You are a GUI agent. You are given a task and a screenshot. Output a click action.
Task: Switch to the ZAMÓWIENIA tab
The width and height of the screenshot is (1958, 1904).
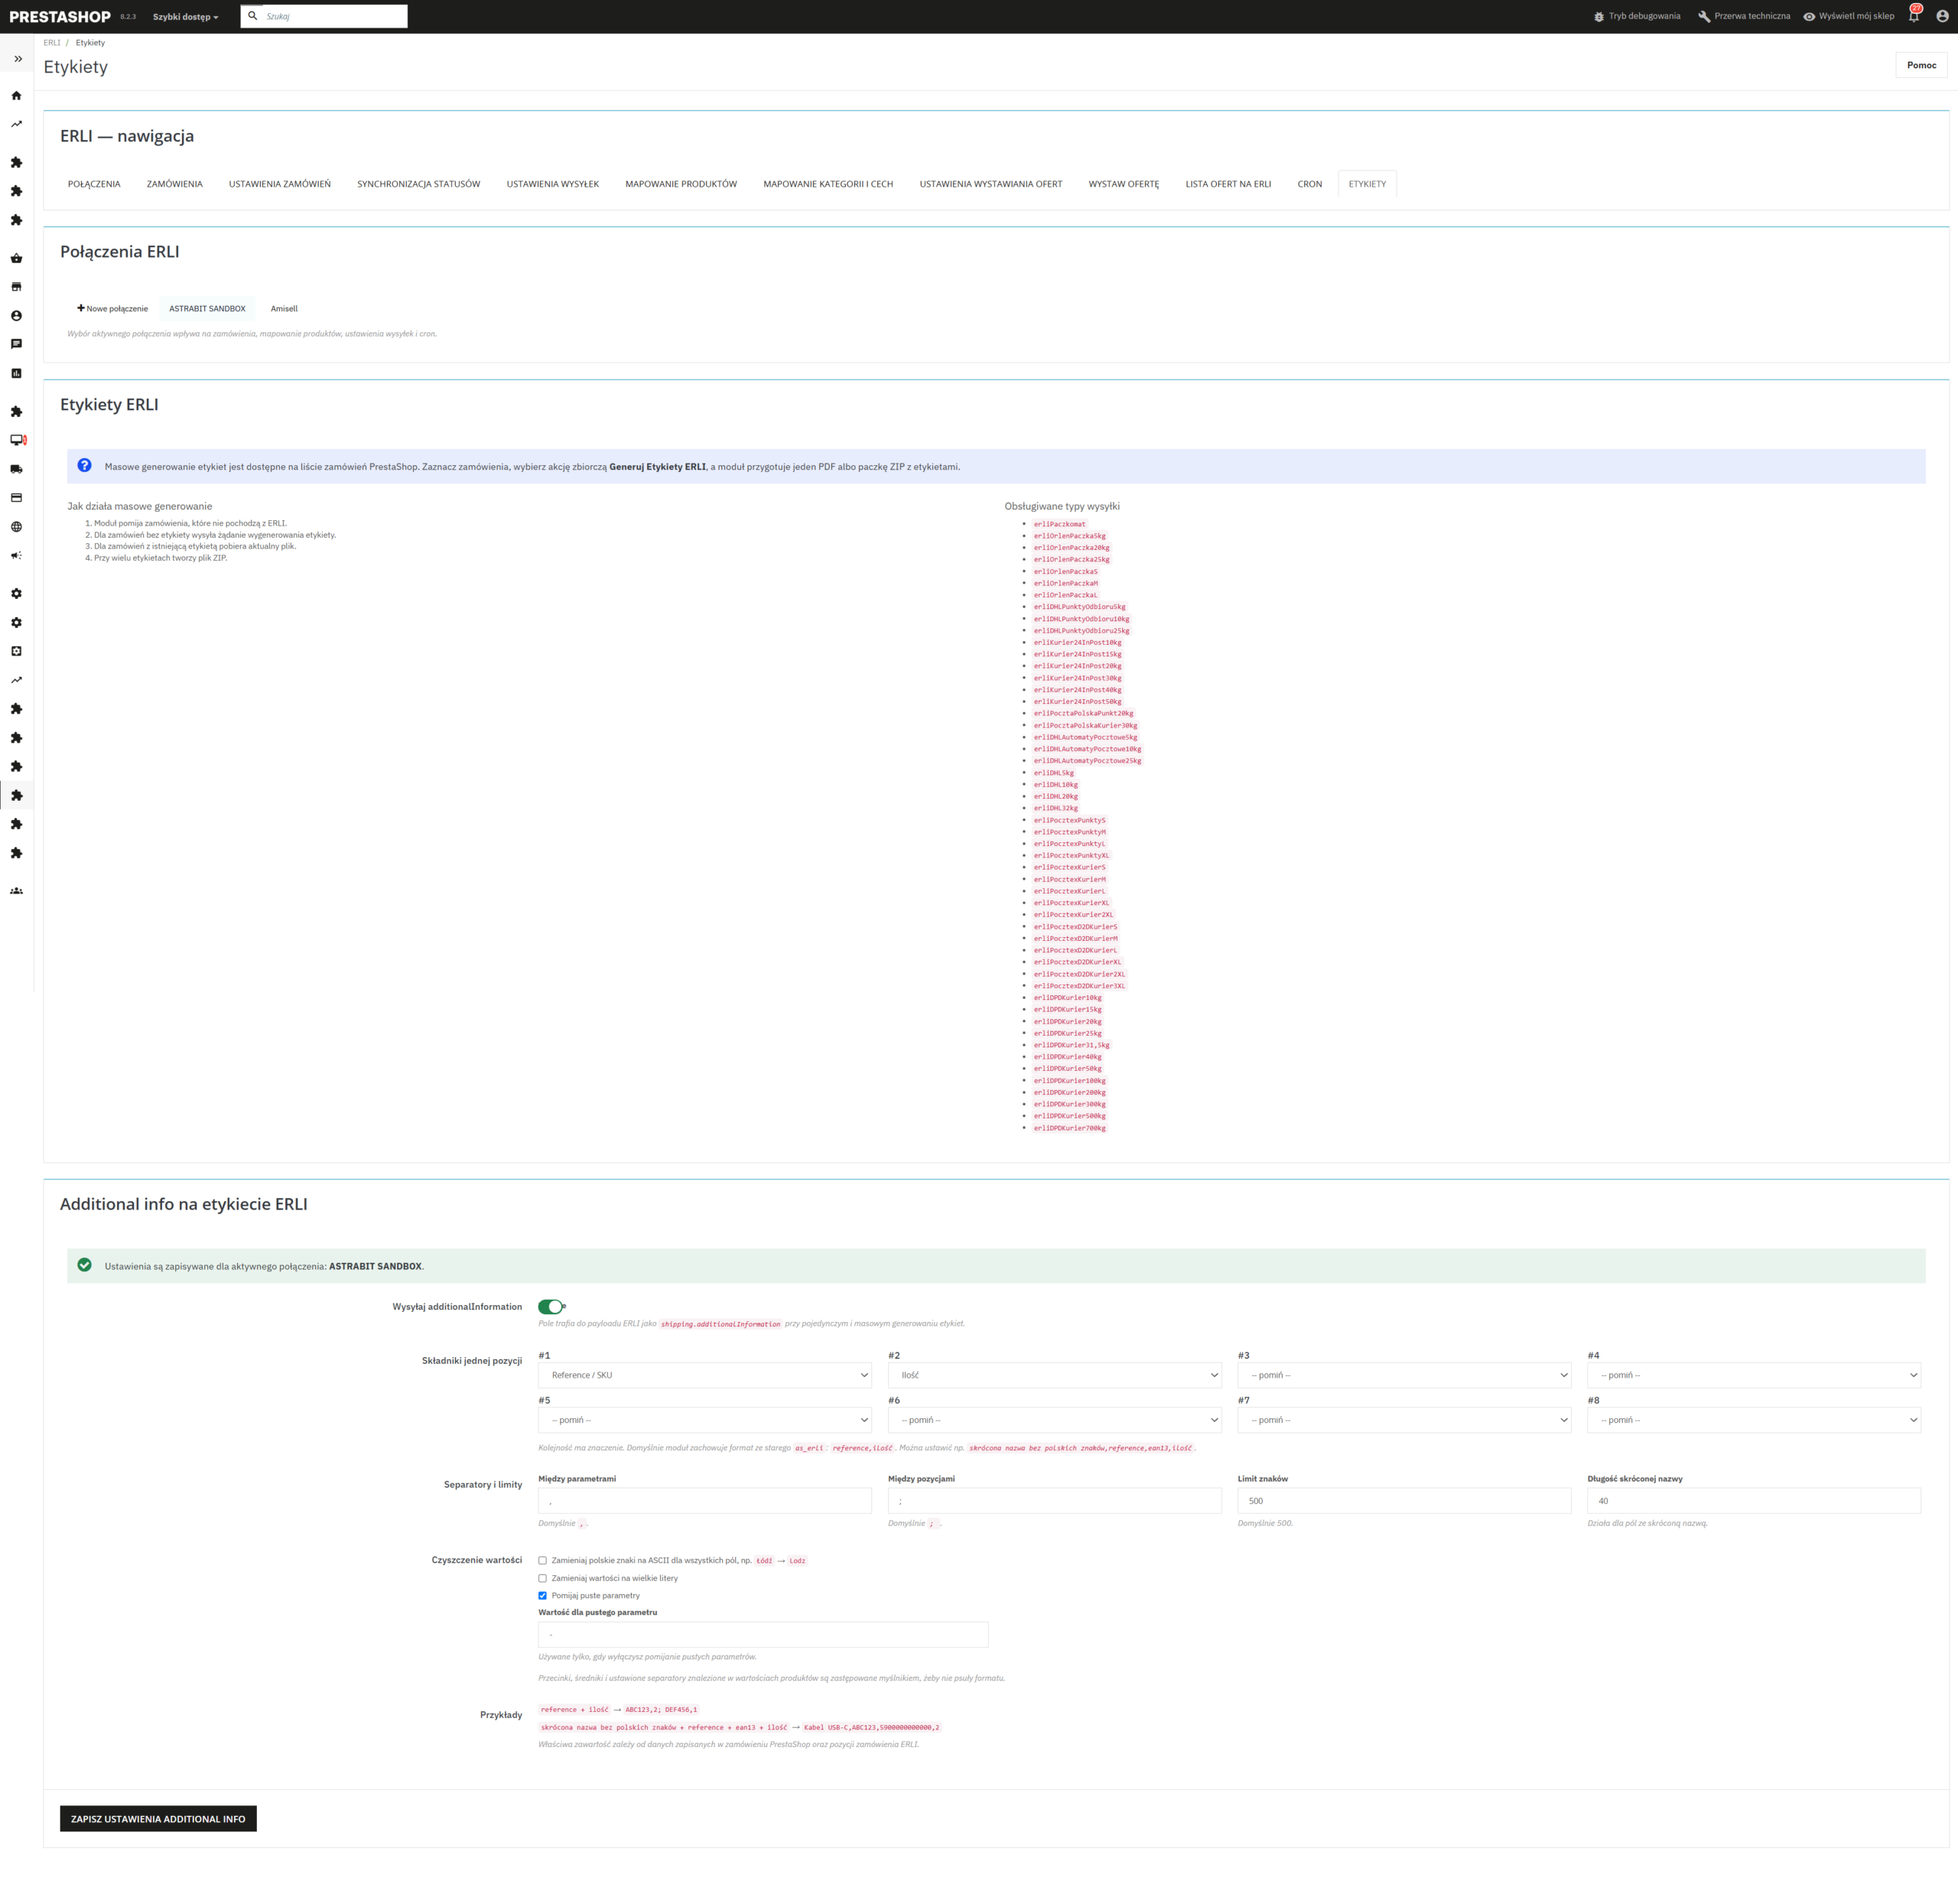pos(175,184)
